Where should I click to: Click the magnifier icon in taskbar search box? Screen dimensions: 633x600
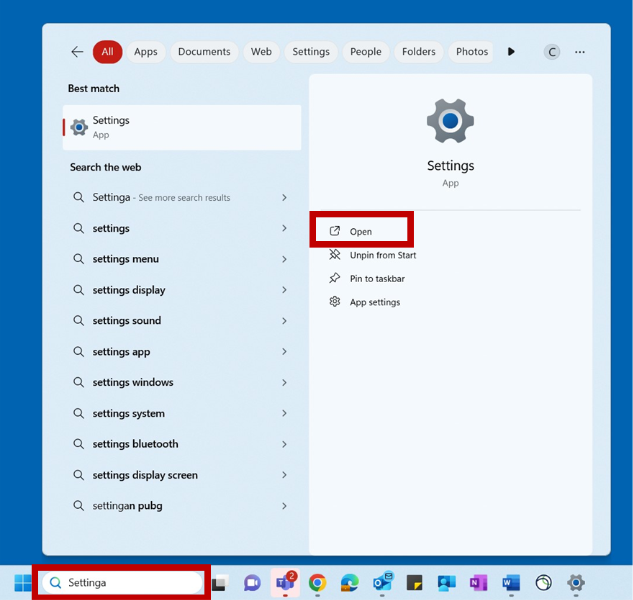[x=55, y=583]
